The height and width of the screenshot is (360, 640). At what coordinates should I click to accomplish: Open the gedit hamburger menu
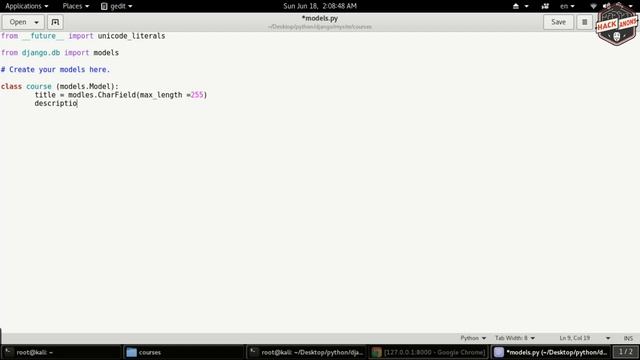[584, 22]
